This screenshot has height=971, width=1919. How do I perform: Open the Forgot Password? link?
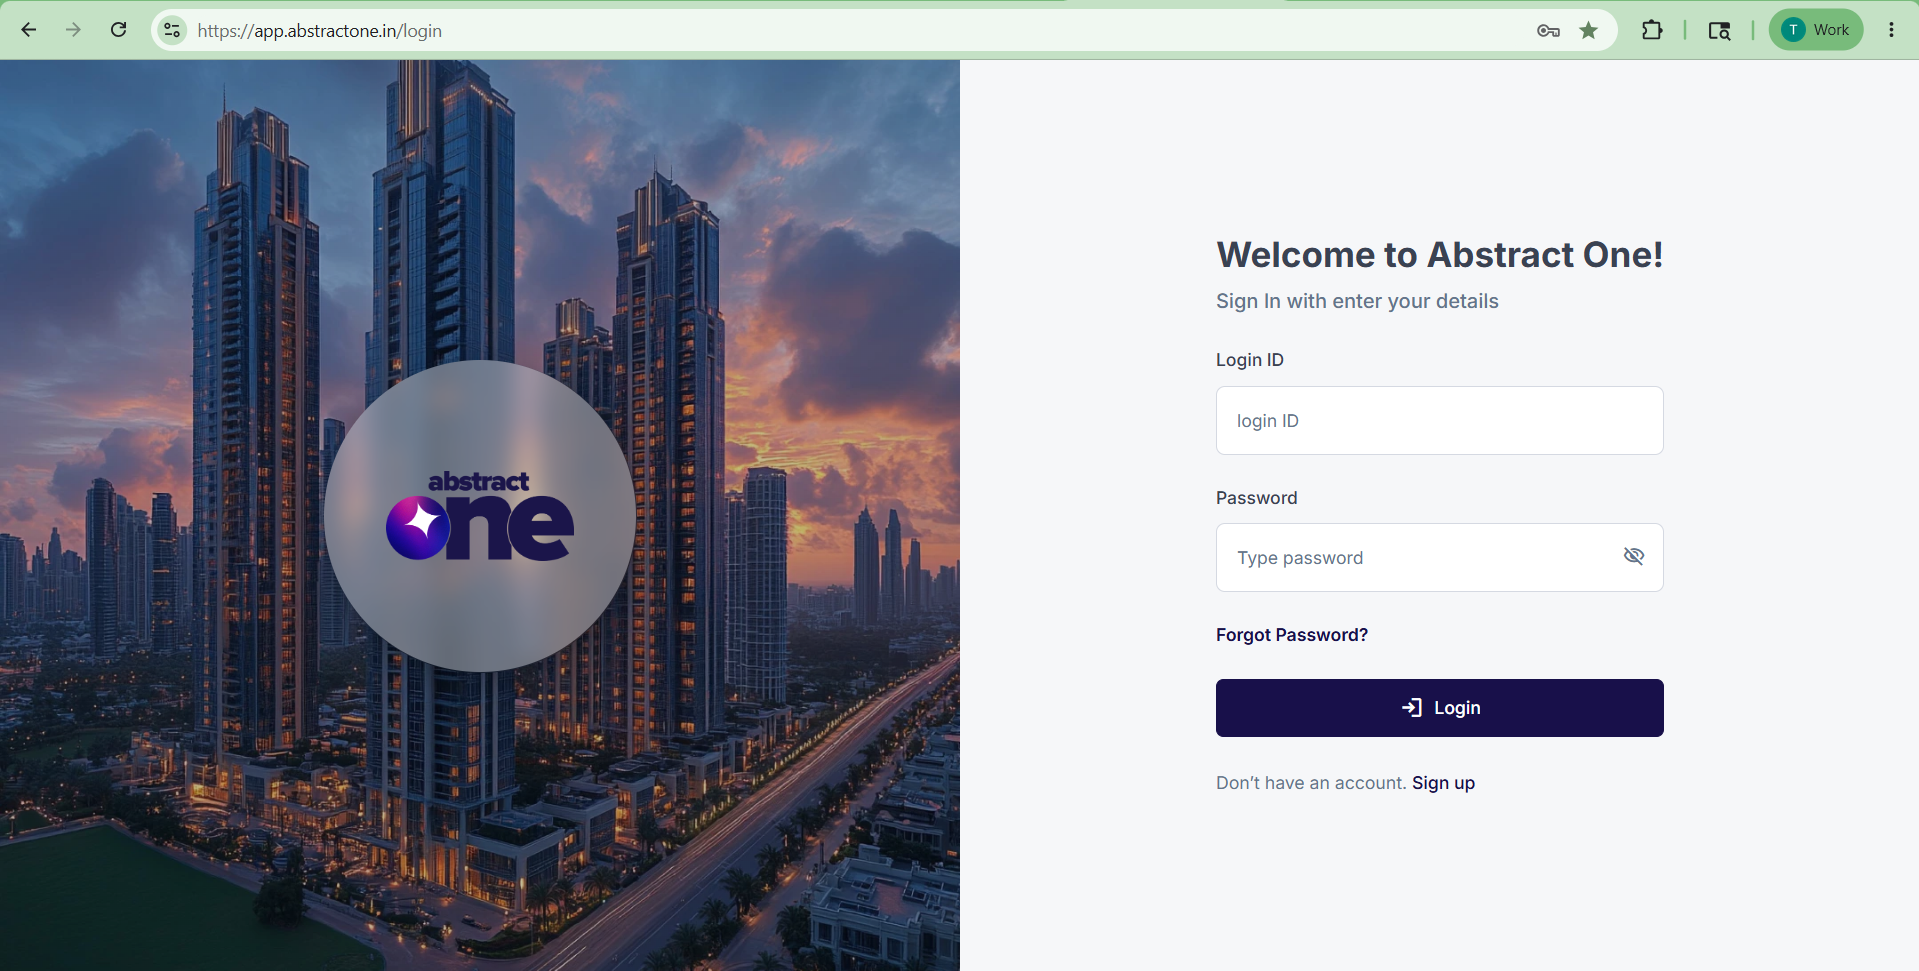click(1291, 635)
